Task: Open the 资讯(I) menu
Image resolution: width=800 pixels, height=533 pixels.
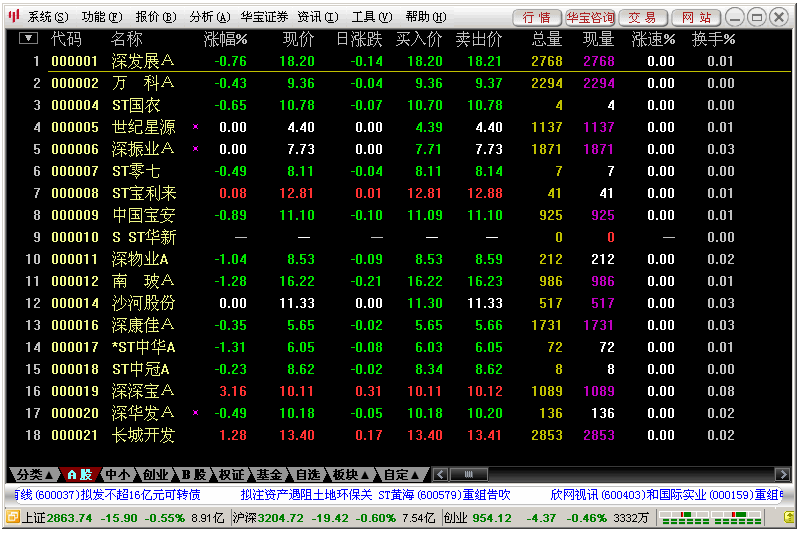Action: (x=318, y=17)
